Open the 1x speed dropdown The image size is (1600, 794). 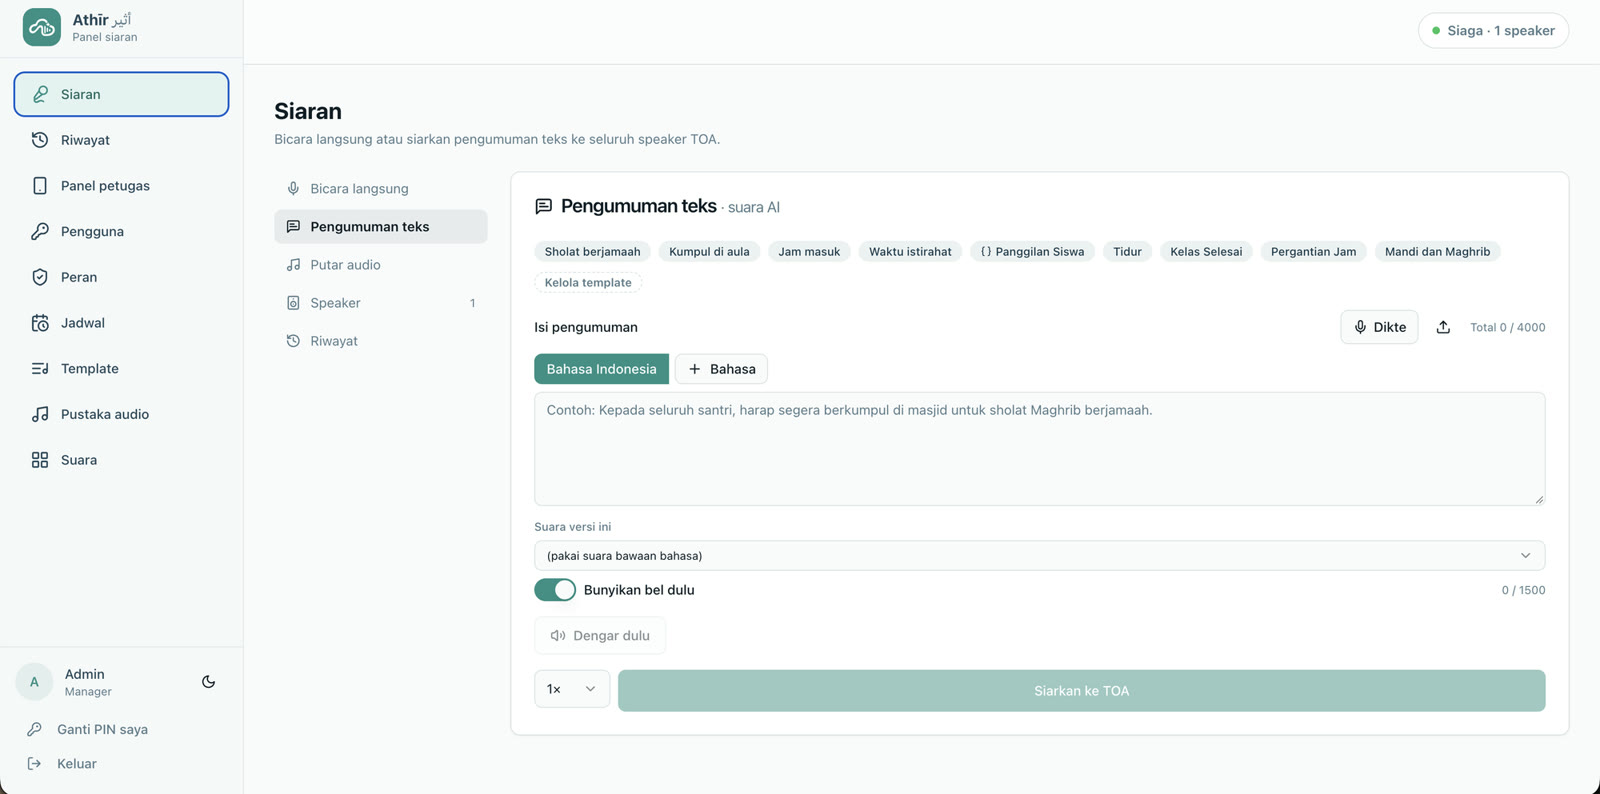(x=572, y=689)
